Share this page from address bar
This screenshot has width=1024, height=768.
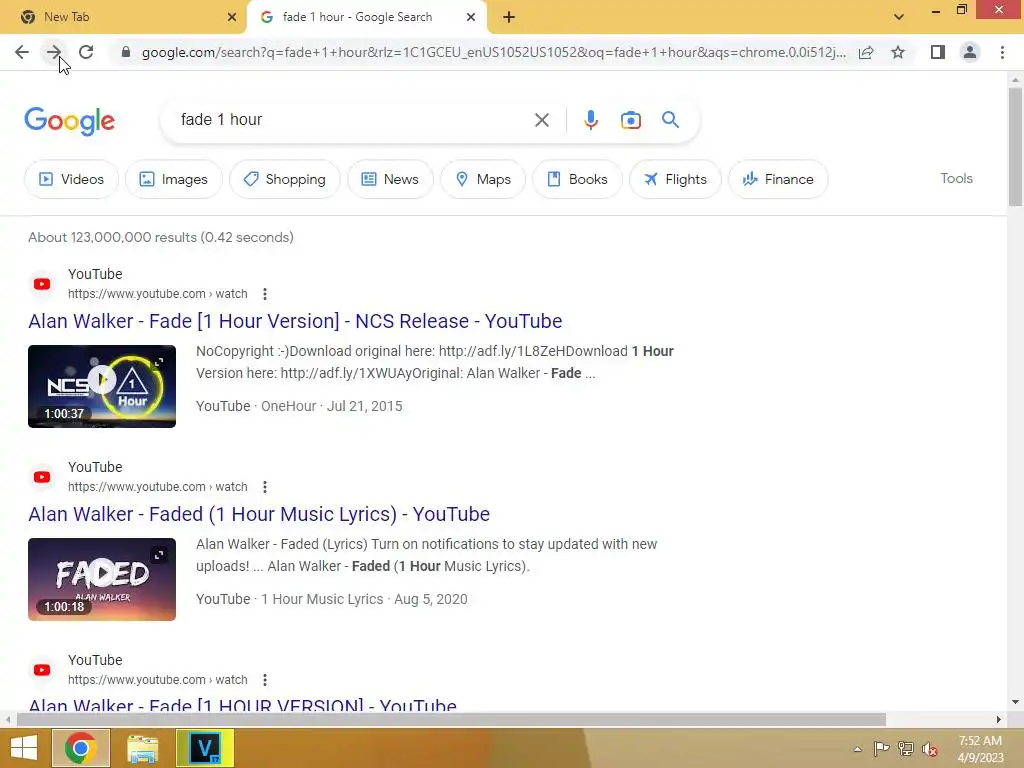click(x=866, y=52)
